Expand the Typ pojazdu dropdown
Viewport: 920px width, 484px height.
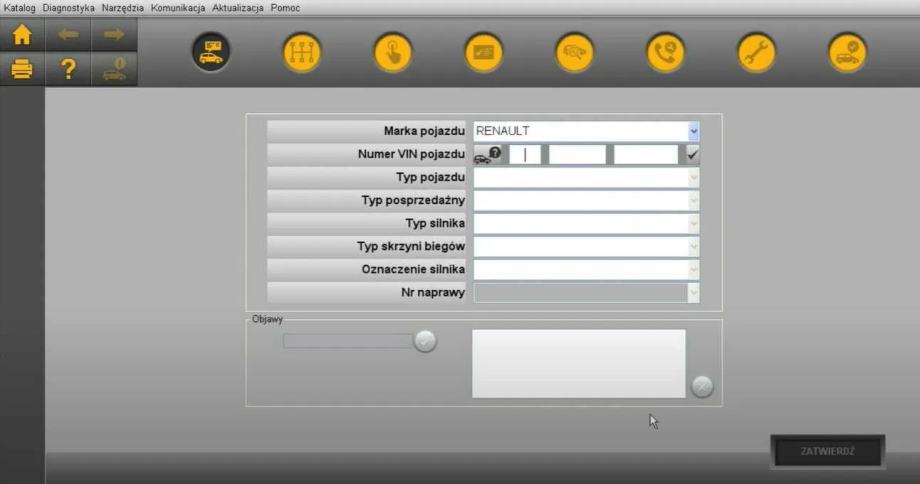tap(694, 177)
